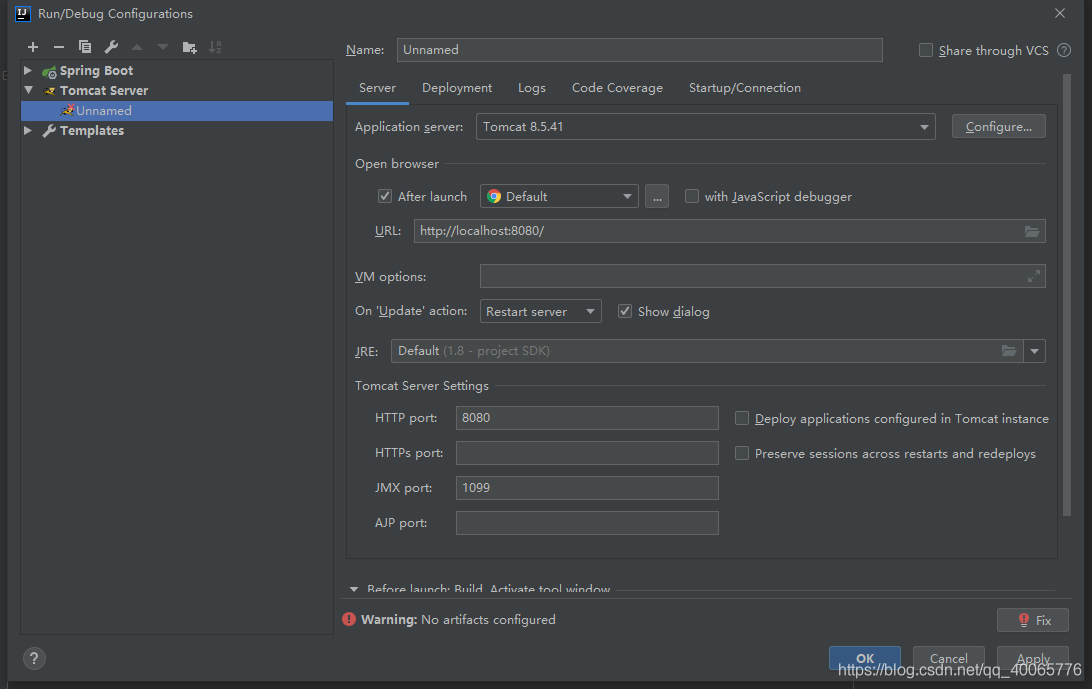Image resolution: width=1092 pixels, height=689 pixels.
Task: Enable with JavaScript debugger checkbox
Action: [692, 197]
